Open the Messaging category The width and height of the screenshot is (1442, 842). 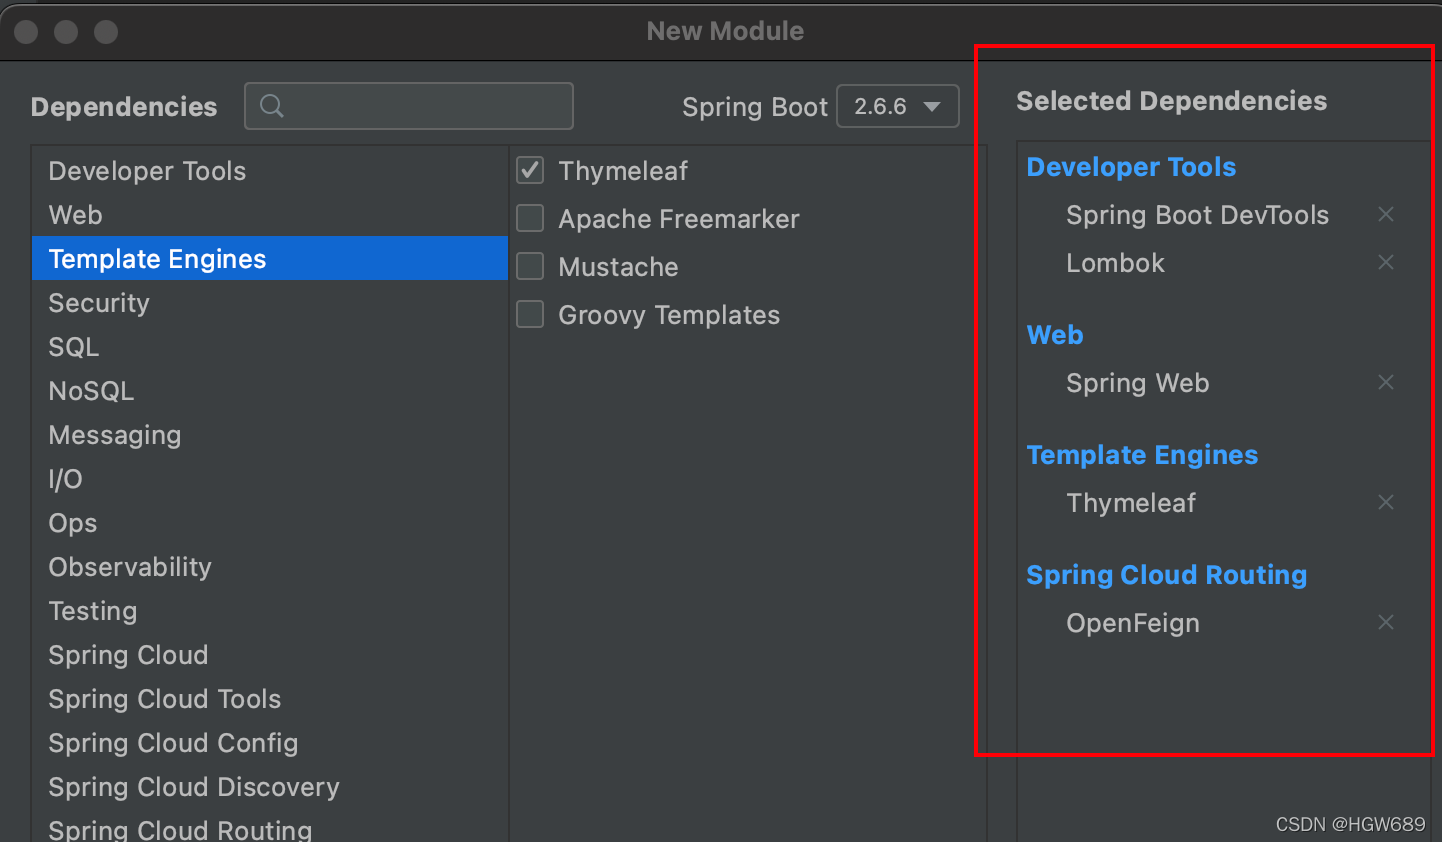[x=270, y=435]
